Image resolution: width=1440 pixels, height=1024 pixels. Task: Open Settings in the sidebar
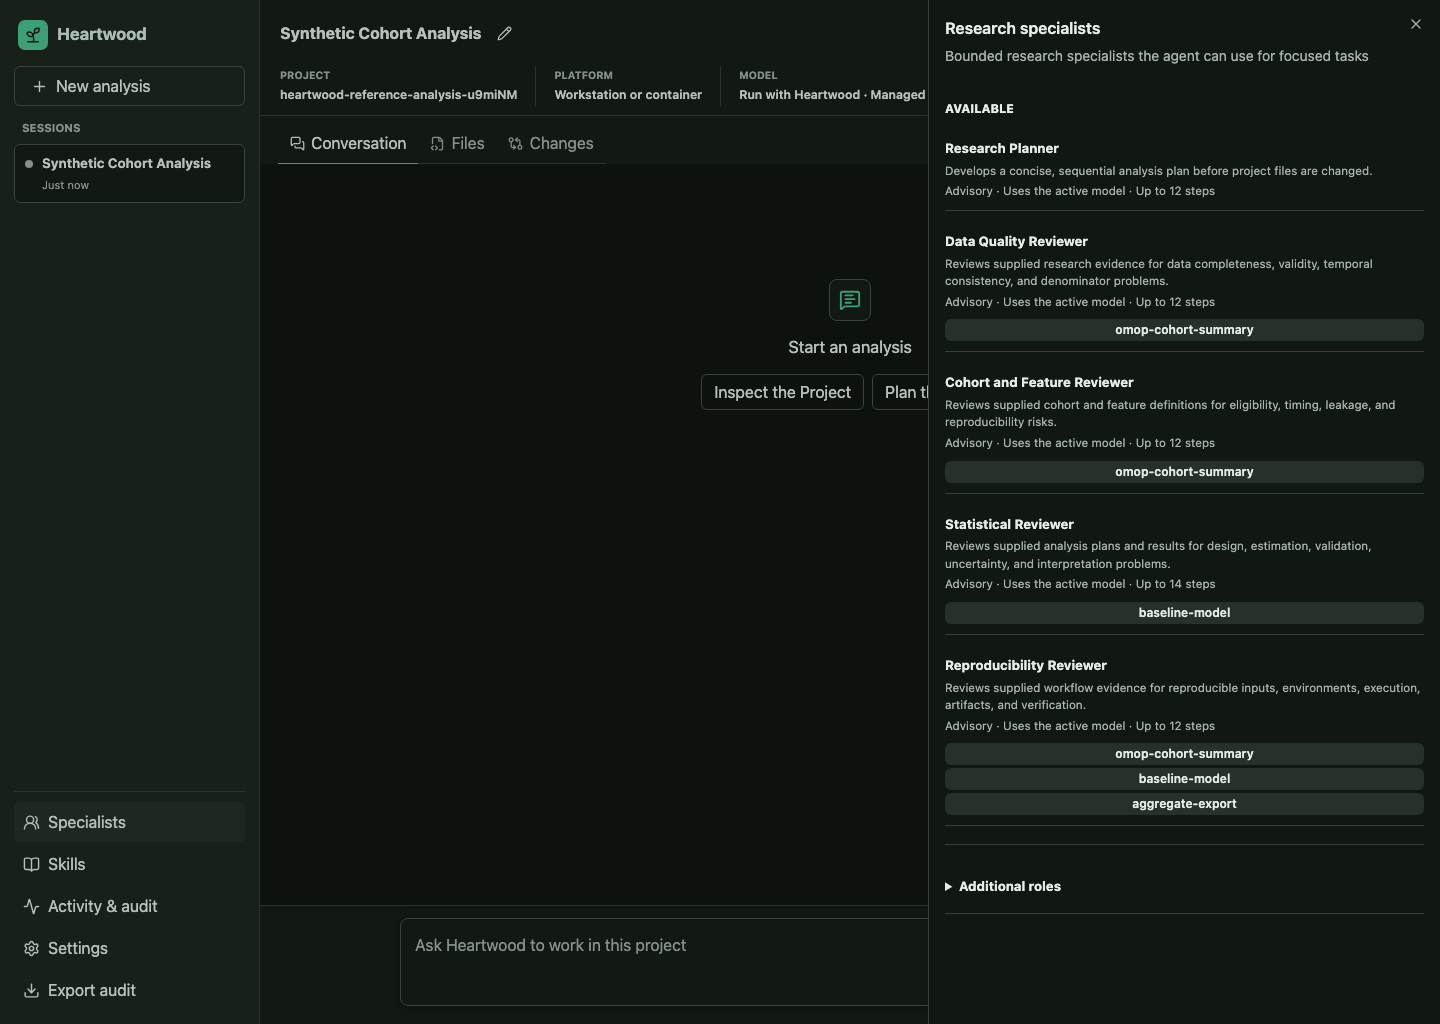tap(129, 948)
